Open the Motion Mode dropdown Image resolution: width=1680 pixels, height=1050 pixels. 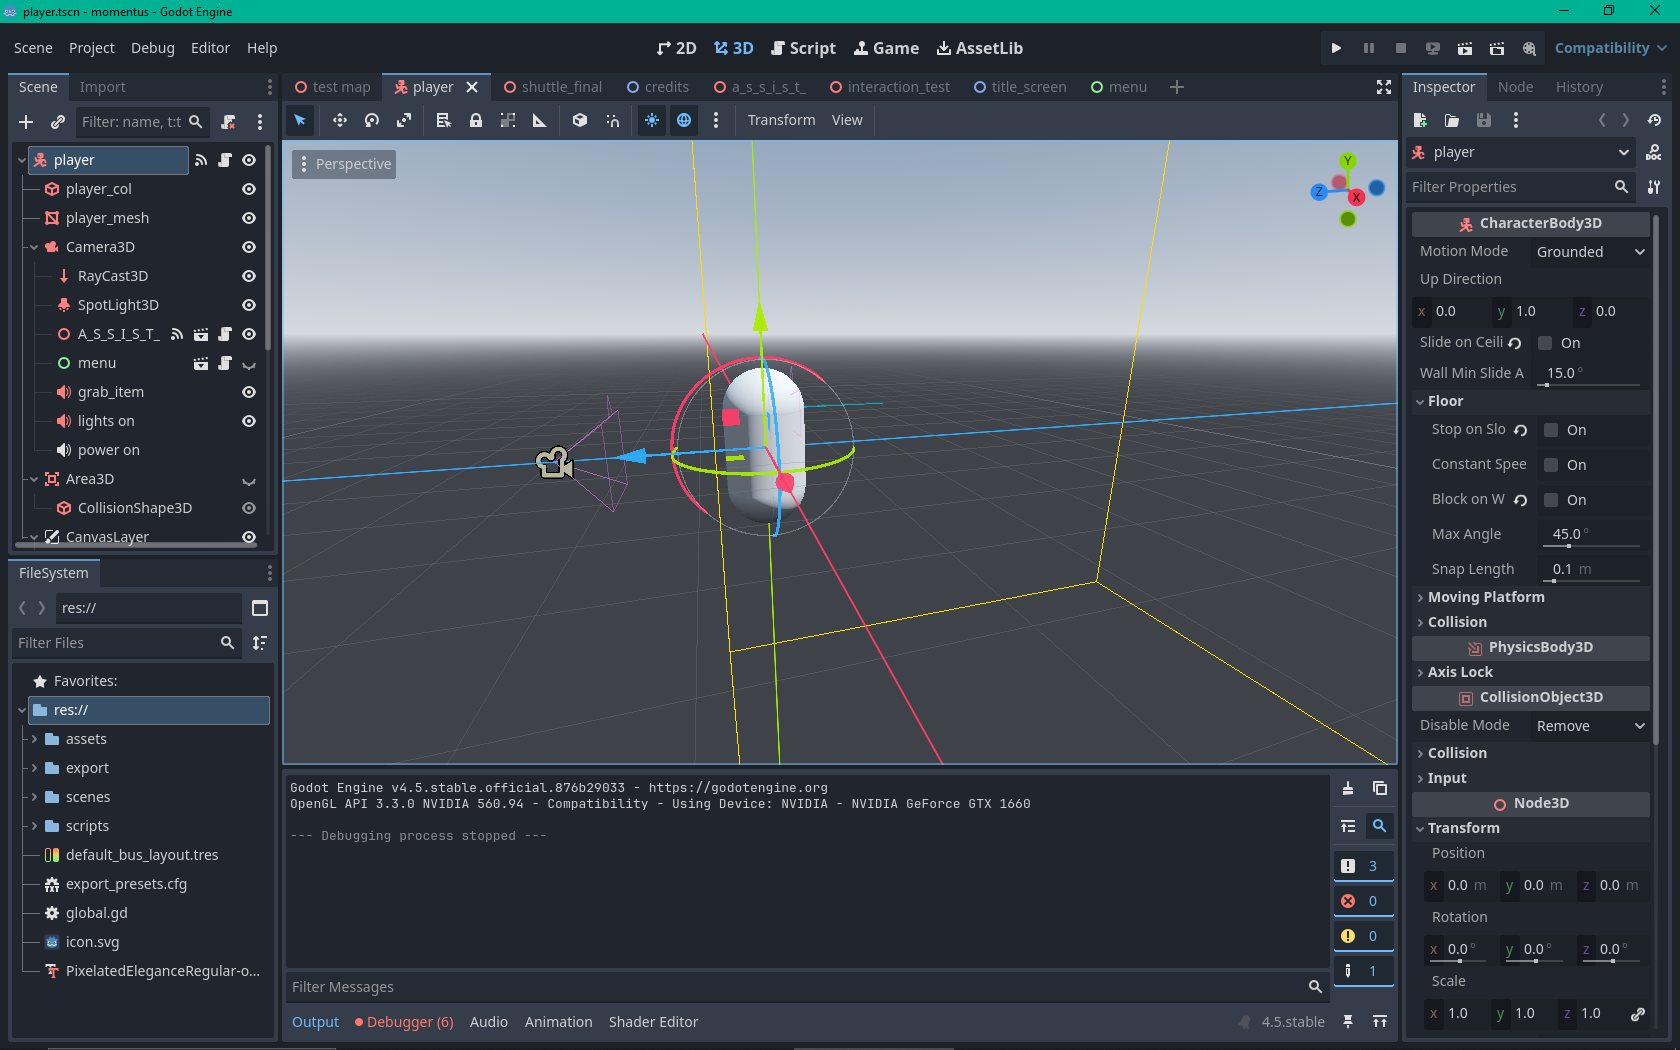coord(1590,252)
